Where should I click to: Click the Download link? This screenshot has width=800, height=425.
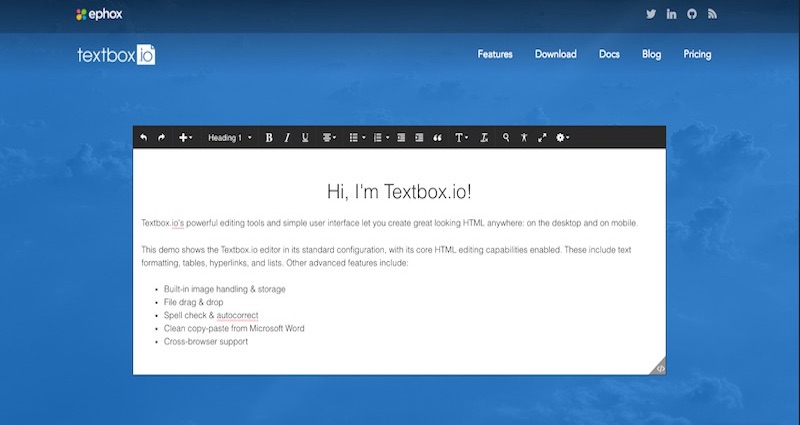click(555, 54)
